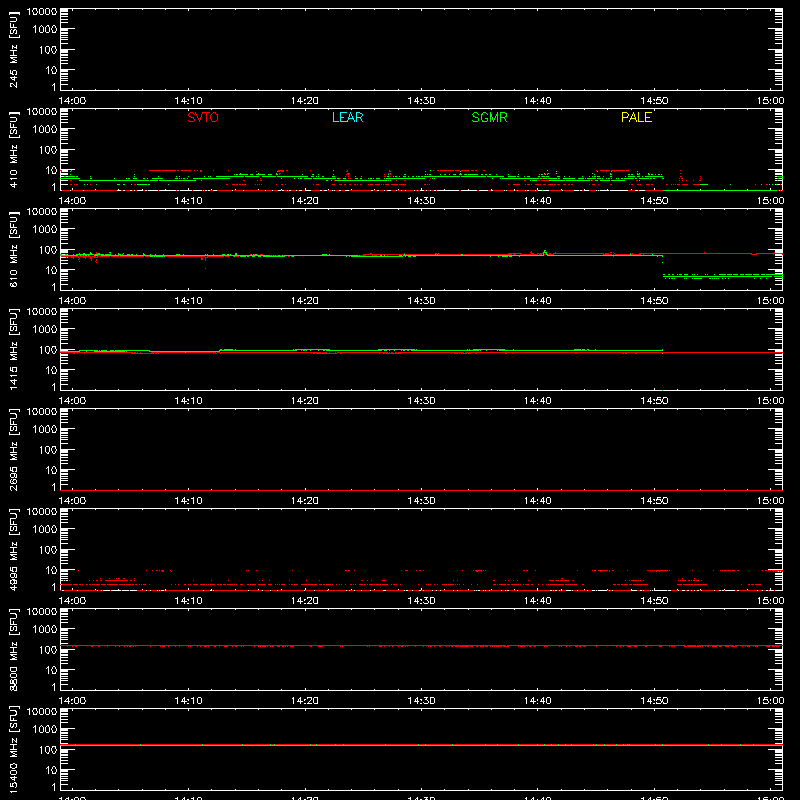Click the 10000 tick label on 8800 MHz panel
Viewport: 800px width, 800px height.
(x=42, y=612)
